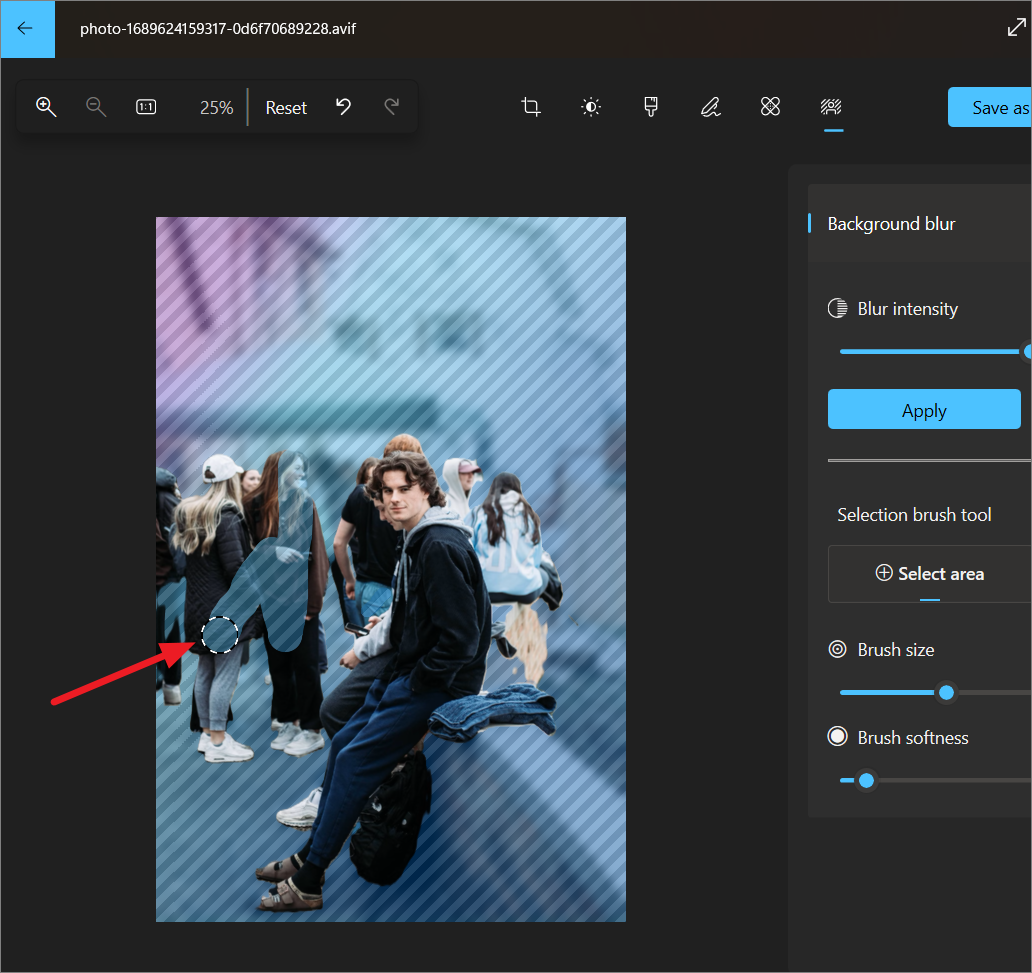Expand the image with the fullscreen arrow
Image resolution: width=1032 pixels, height=973 pixels.
point(1016,28)
